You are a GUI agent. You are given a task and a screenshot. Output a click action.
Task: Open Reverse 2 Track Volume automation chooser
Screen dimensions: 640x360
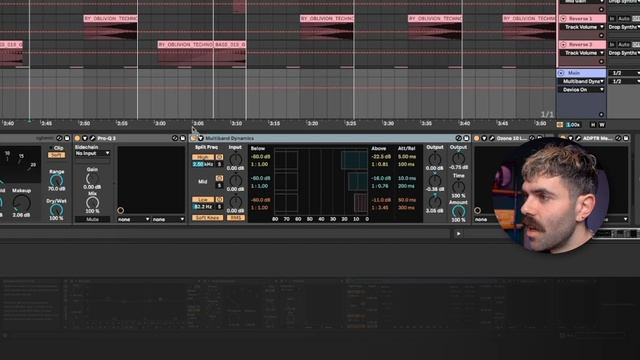(582, 53)
